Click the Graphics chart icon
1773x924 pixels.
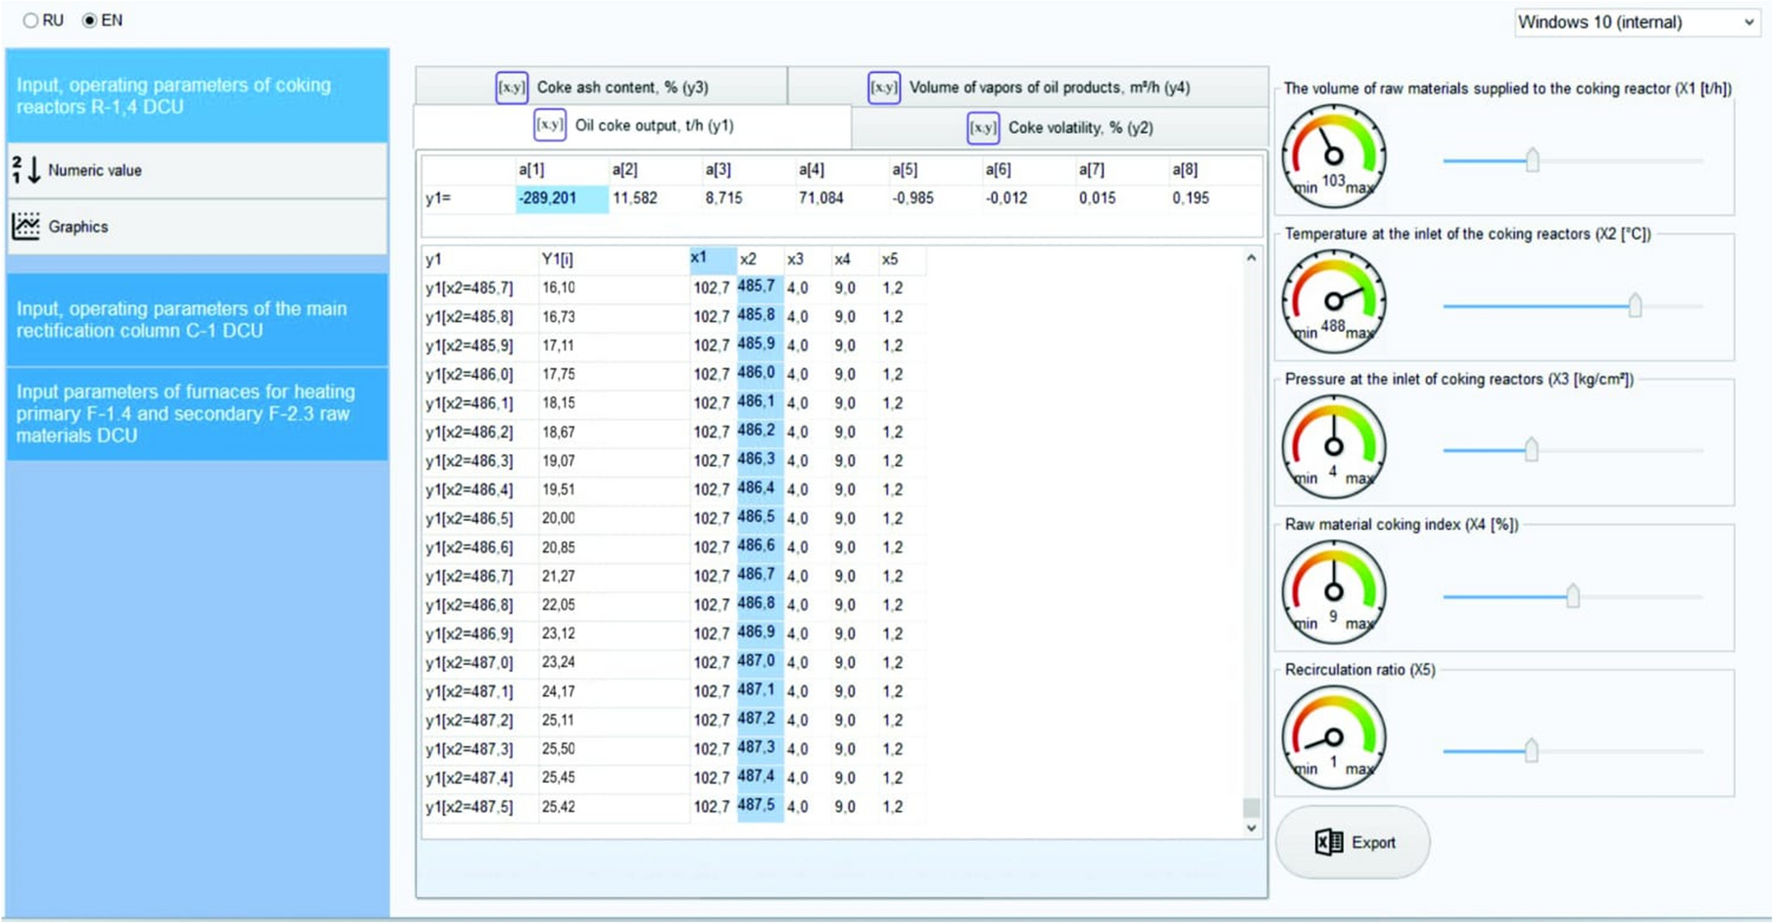pyautogui.click(x=26, y=227)
